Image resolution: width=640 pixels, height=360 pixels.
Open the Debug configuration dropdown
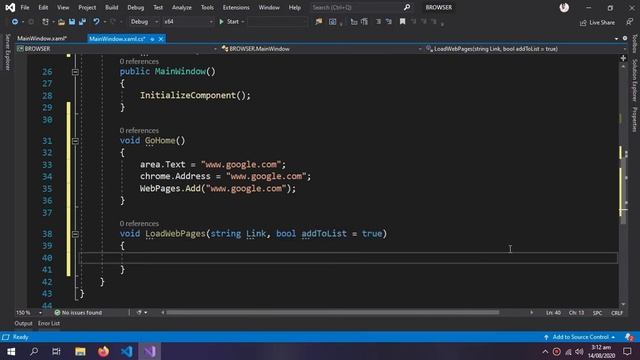(144, 22)
